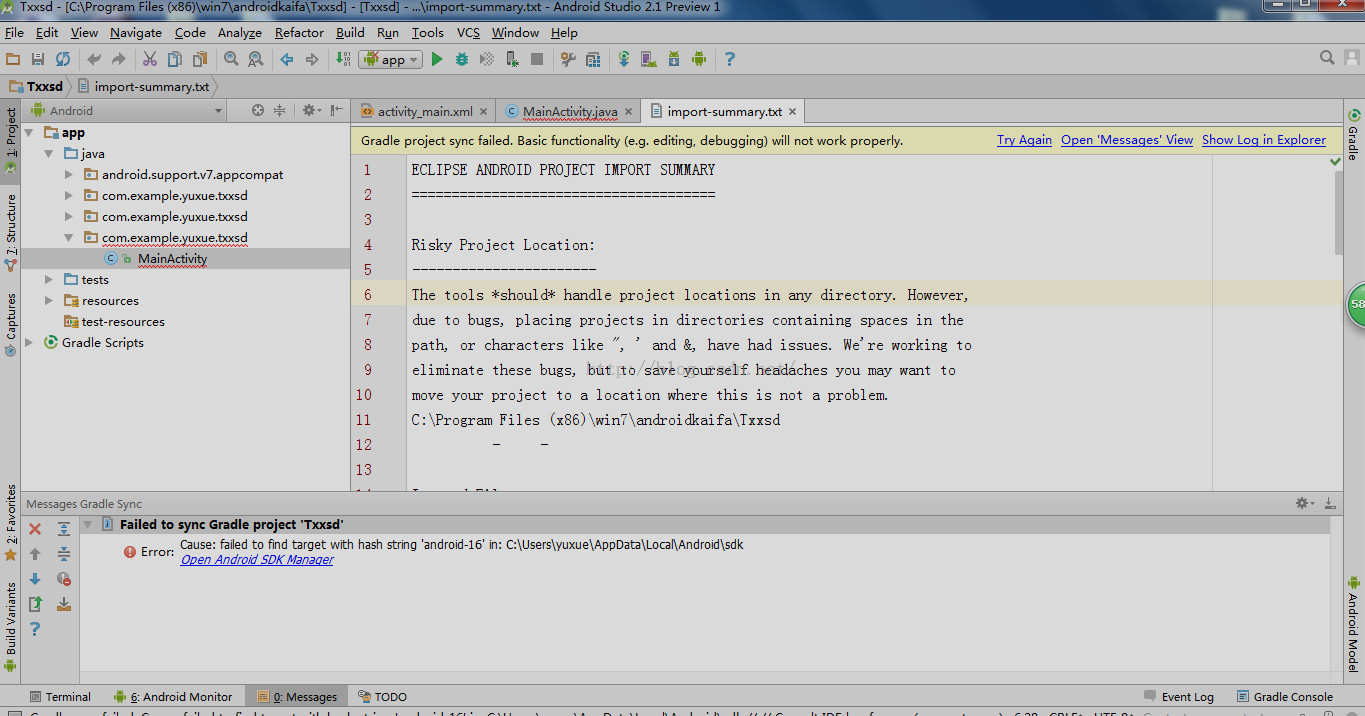Collapse the java folder node

[49, 154]
